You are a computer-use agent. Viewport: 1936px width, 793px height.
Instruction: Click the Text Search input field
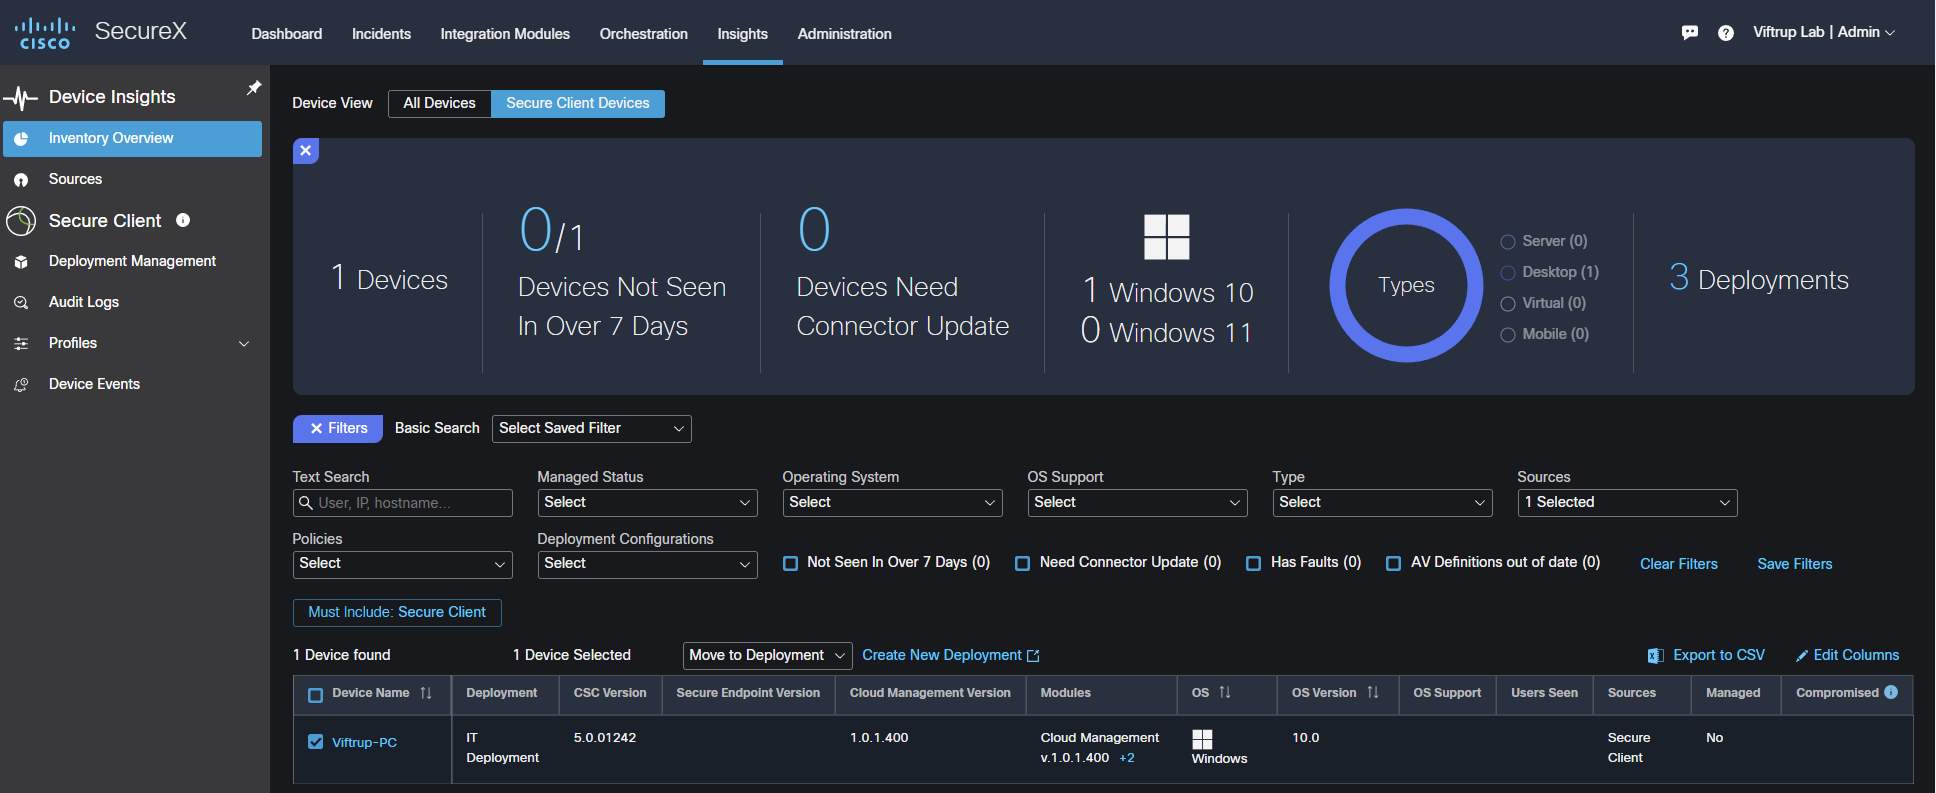(403, 503)
